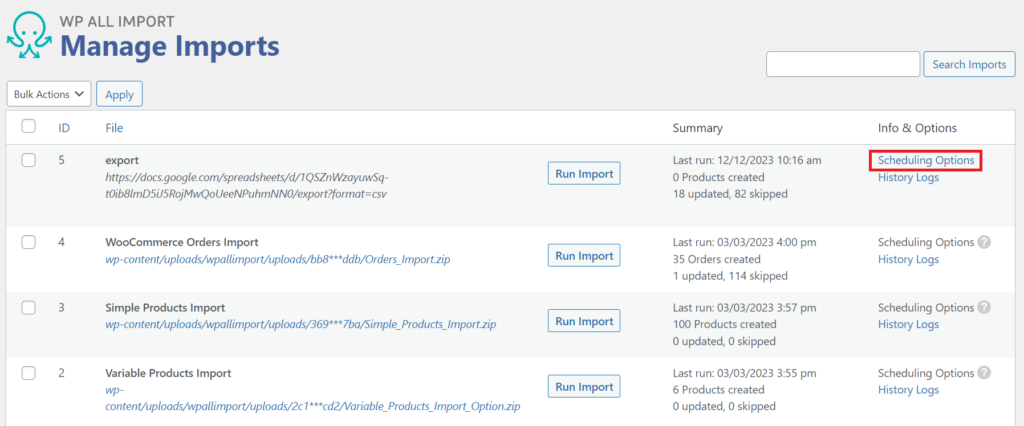Click '18 updated, 82 skipped' summary text
This screenshot has width=1024, height=426.
coord(730,193)
